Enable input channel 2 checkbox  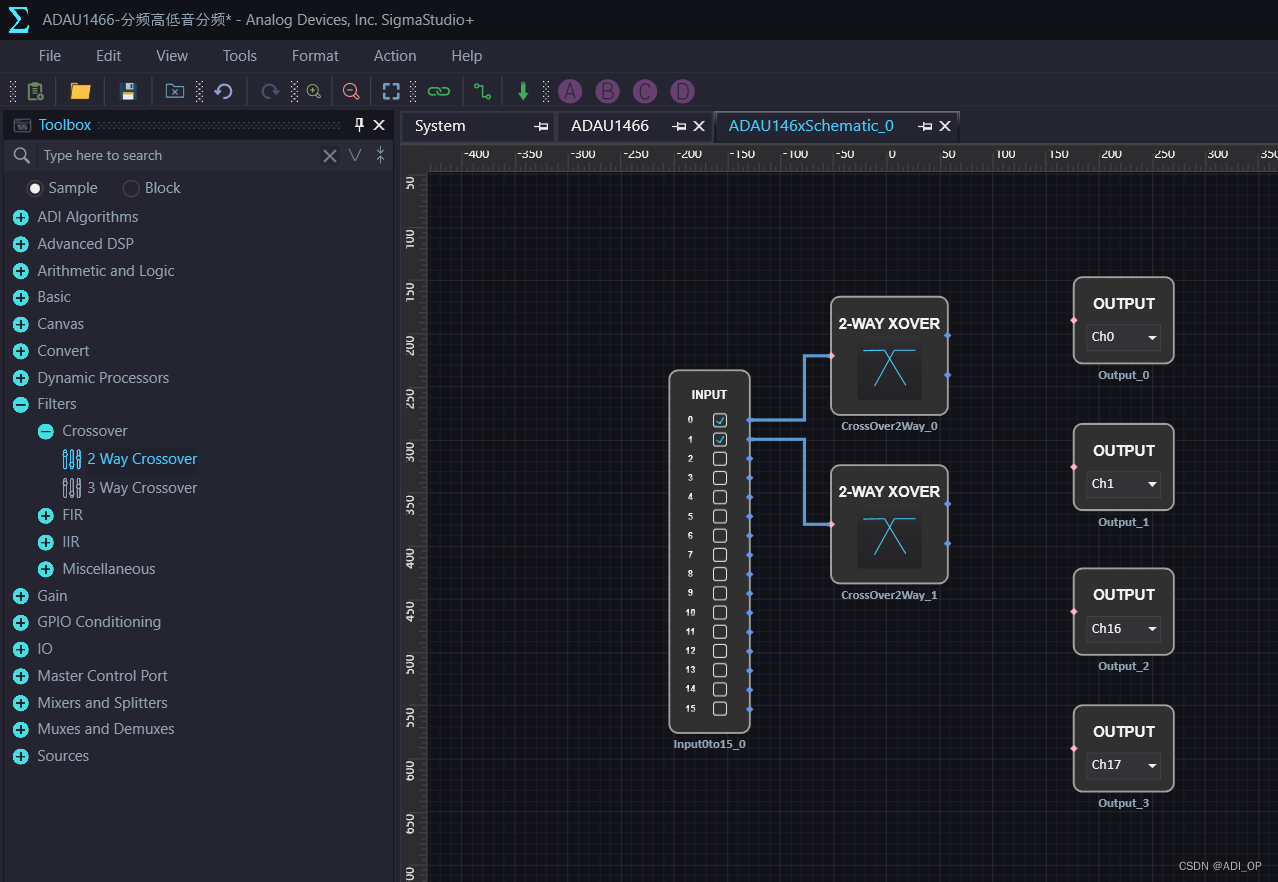coord(720,459)
